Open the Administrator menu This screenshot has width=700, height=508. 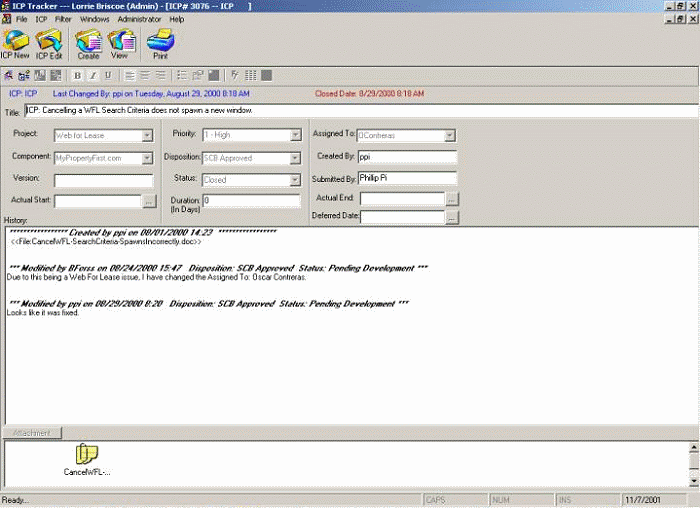coord(139,19)
